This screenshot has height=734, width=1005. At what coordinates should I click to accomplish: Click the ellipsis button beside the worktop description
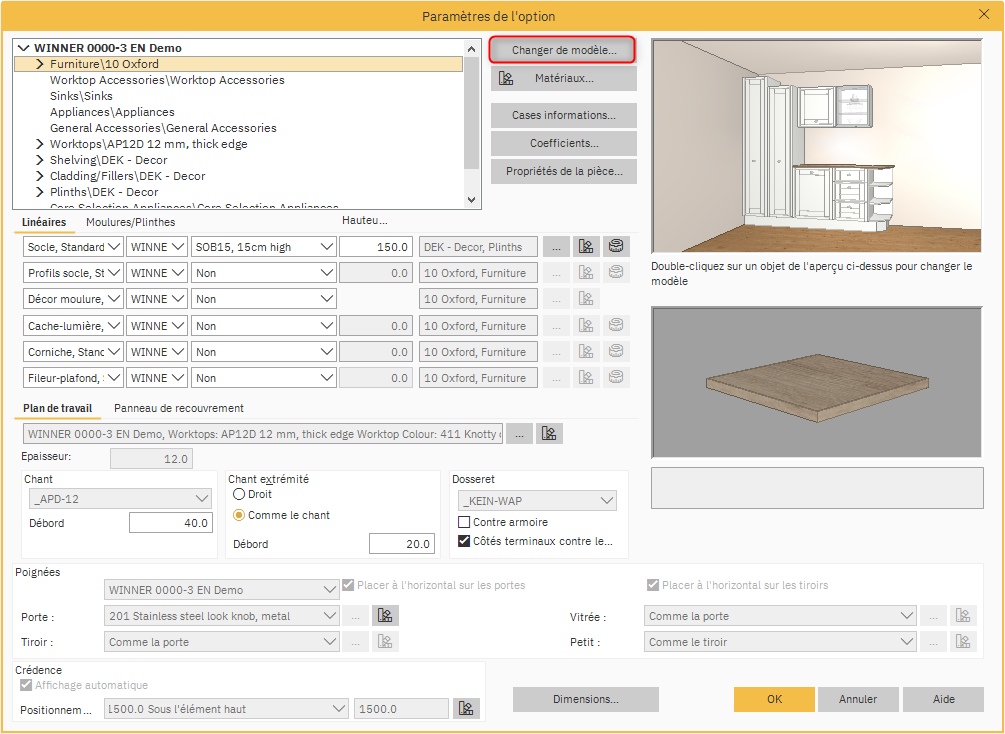pos(519,434)
